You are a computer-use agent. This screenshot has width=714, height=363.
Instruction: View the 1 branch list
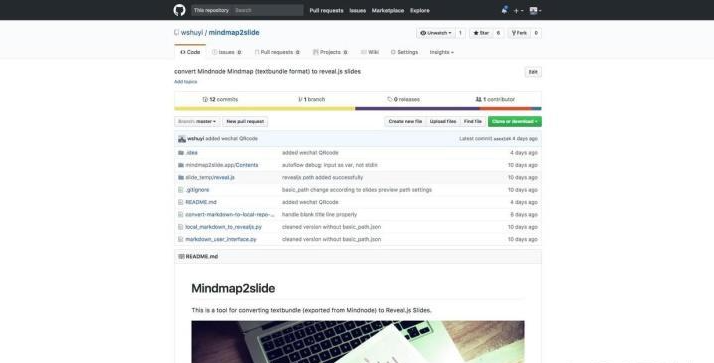coord(311,99)
